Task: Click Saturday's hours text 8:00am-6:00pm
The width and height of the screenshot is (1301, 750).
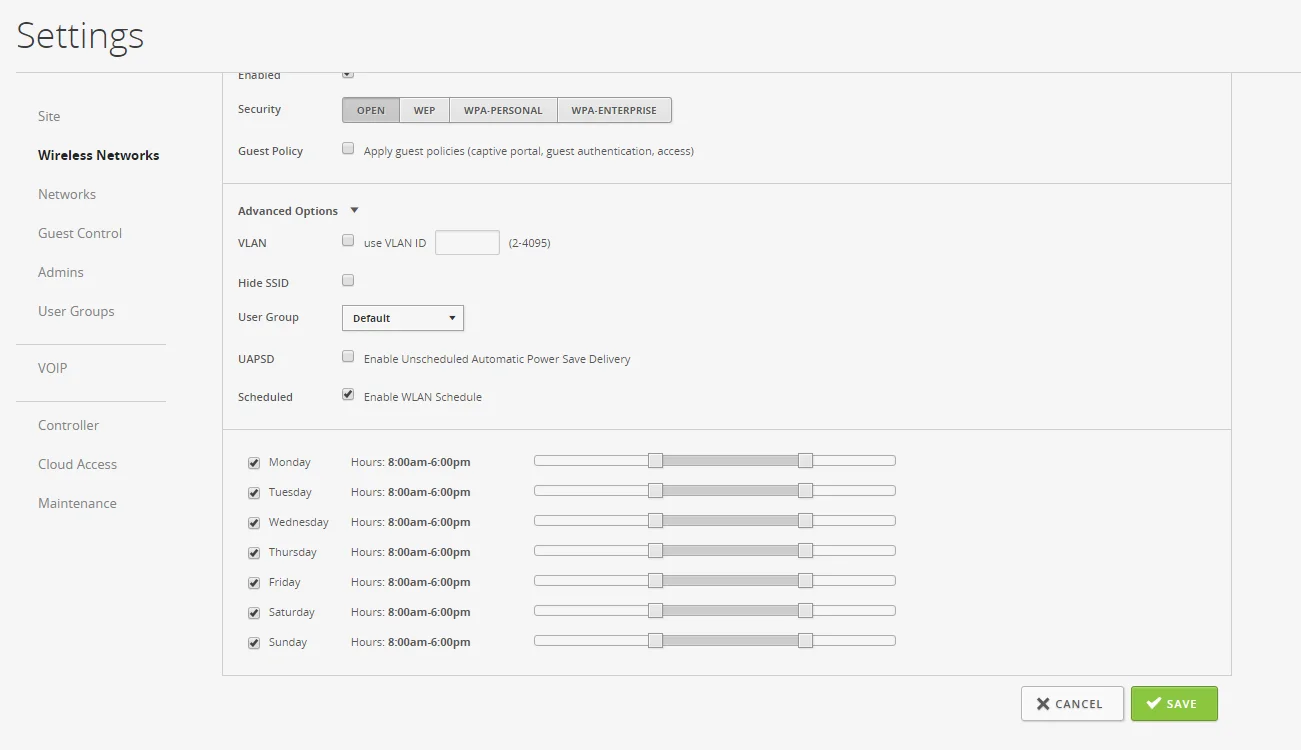Action: pyautogui.click(x=429, y=612)
